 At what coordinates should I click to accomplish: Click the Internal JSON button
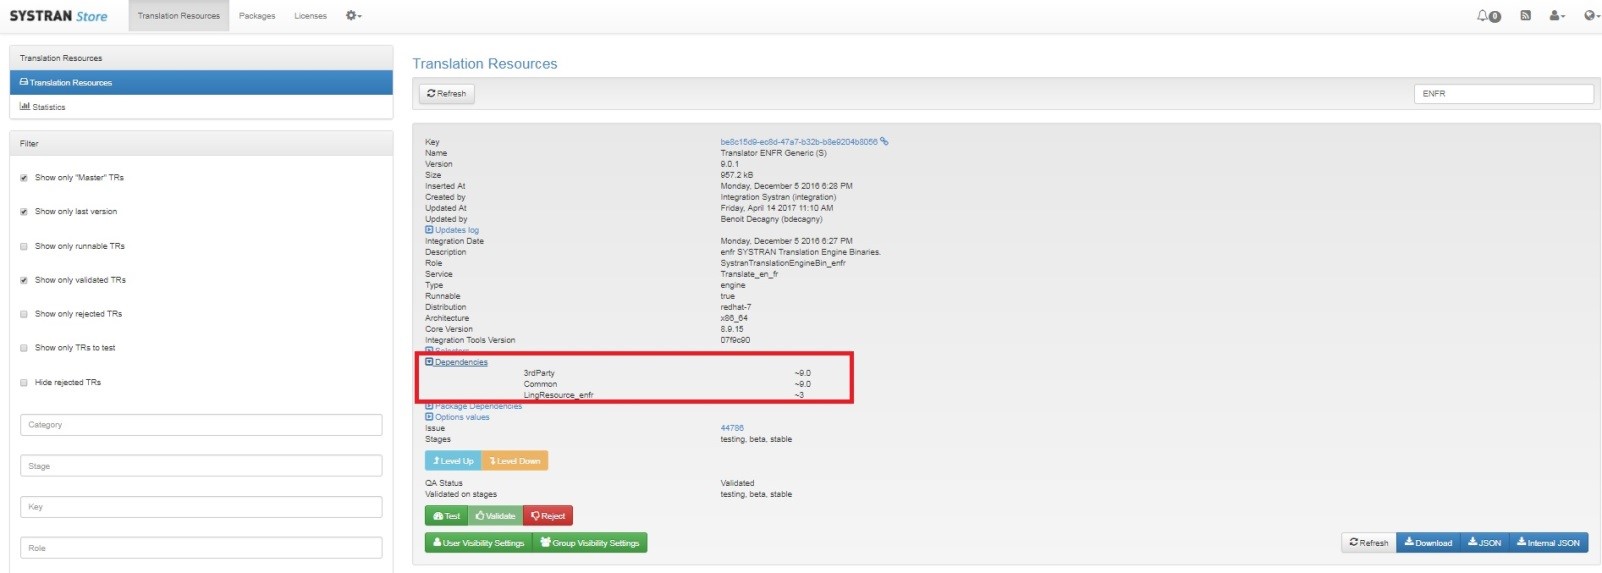pos(1548,542)
